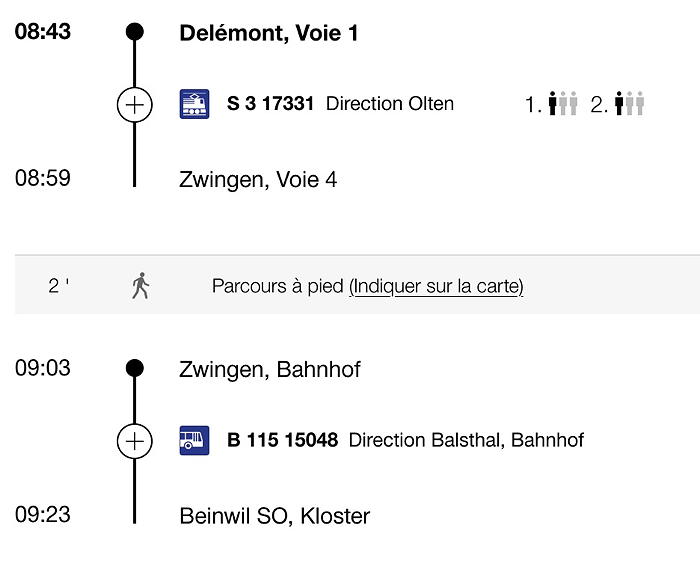
Task: Click the B 115 15048 bus label
Action: tap(282, 440)
